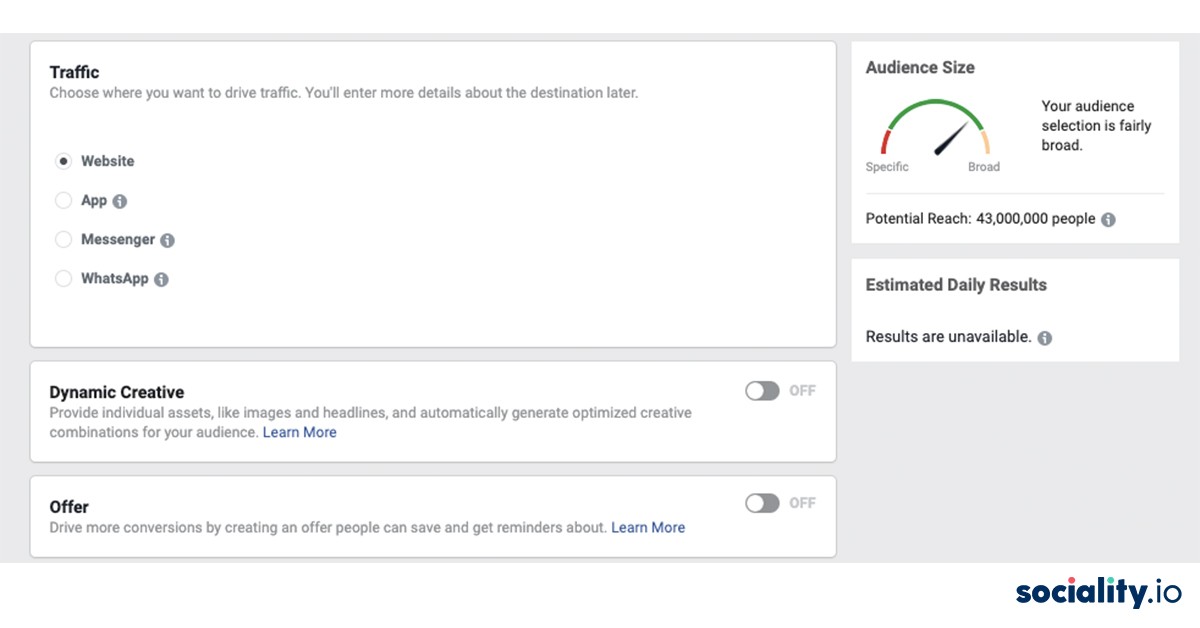Viewport: 1200px width, 628px height.
Task: Select the Website radio button
Action: pos(63,160)
